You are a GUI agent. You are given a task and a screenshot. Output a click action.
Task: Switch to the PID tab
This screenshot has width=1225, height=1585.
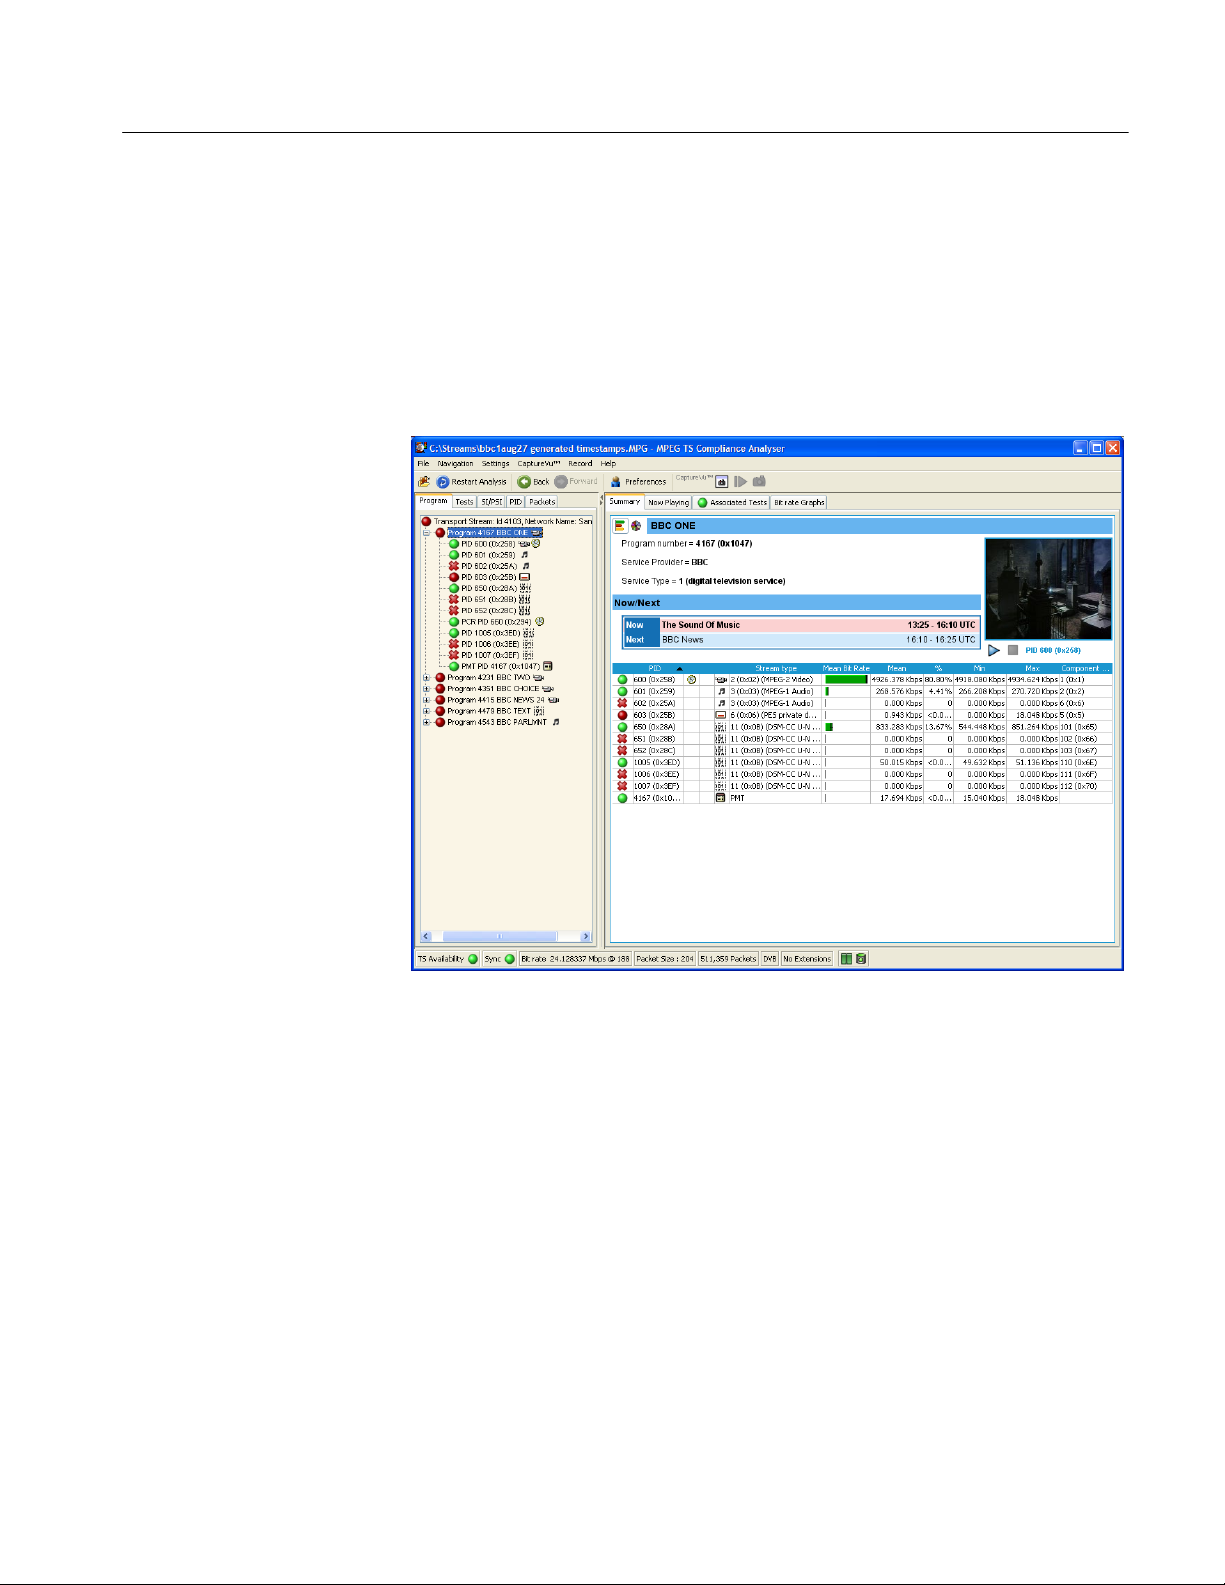point(515,502)
